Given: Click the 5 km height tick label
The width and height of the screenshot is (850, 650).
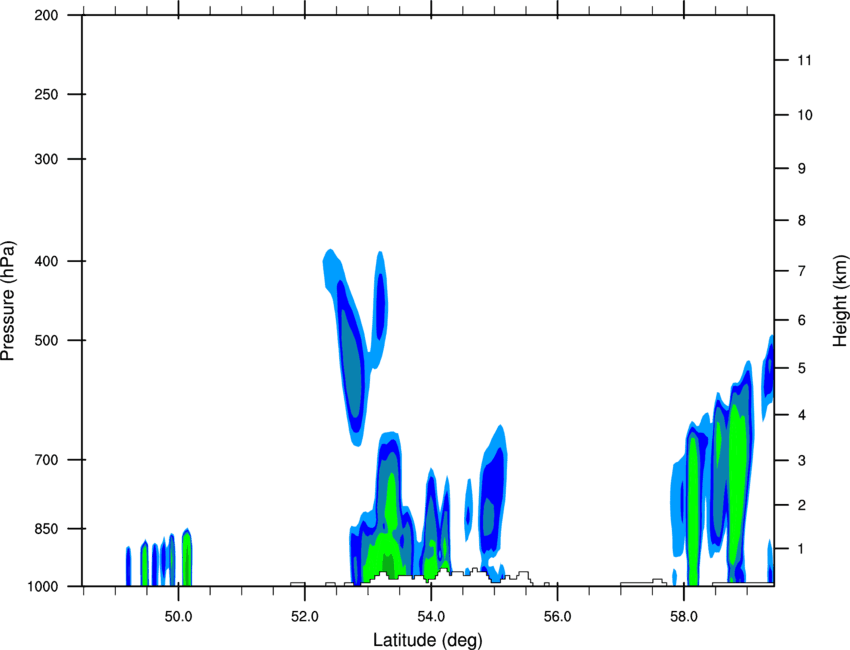Looking at the screenshot, I should [x=801, y=369].
